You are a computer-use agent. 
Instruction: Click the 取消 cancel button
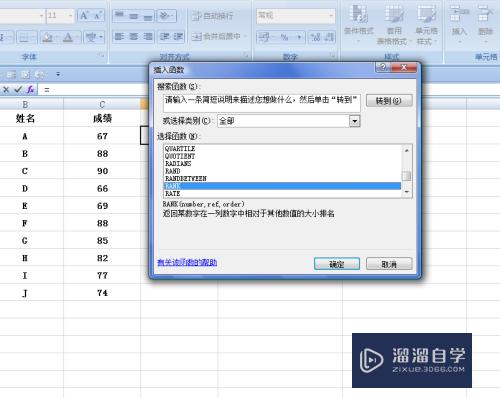tap(389, 264)
